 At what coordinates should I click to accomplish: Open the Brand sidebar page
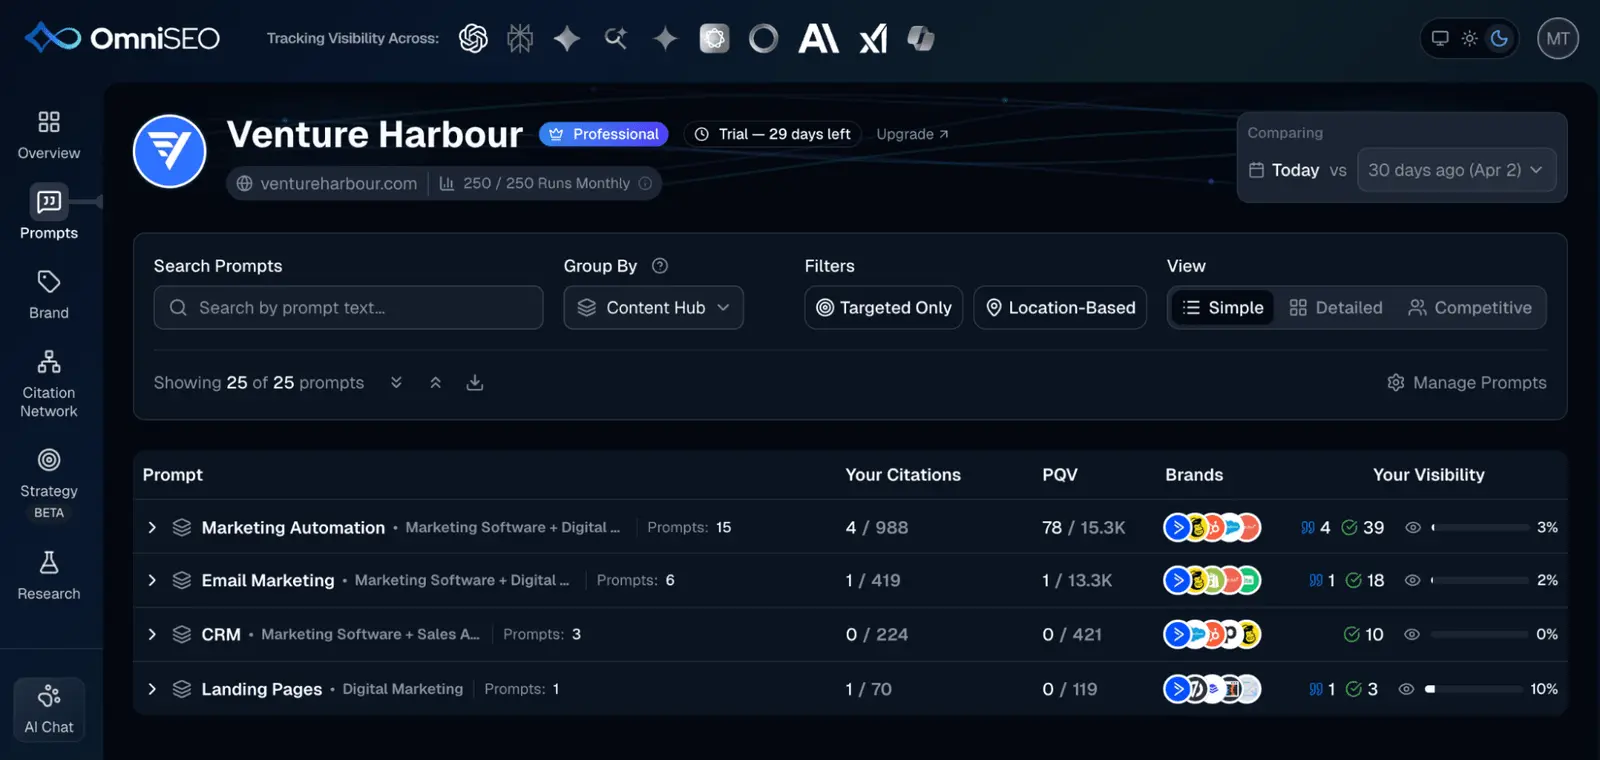click(49, 295)
